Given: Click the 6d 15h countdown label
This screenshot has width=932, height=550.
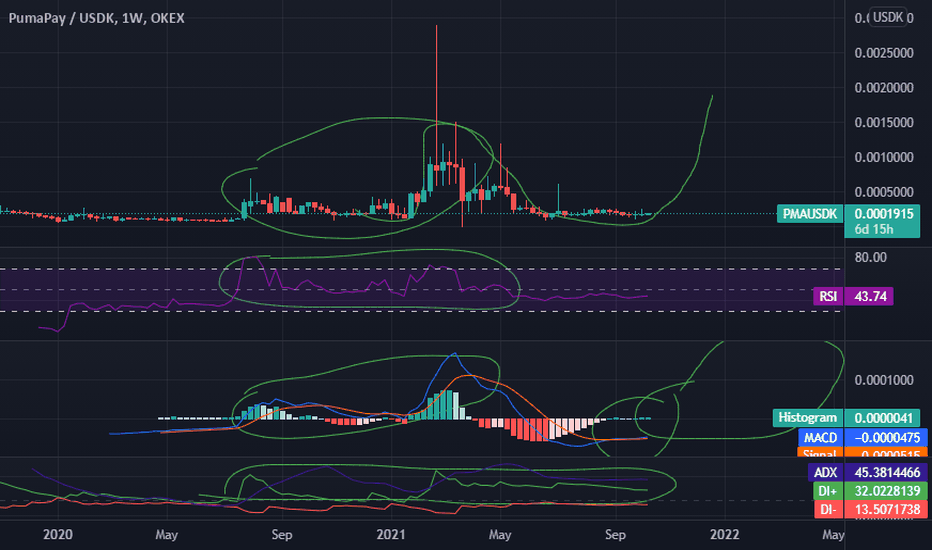Looking at the screenshot, I should coord(874,230).
